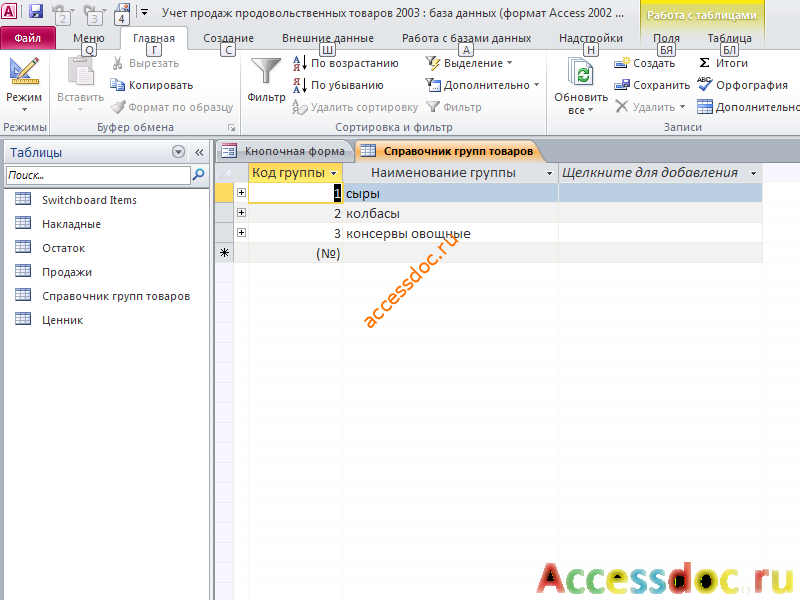Toggle the Фильтр button in sort group
The width and height of the screenshot is (800, 600).
coord(454,107)
